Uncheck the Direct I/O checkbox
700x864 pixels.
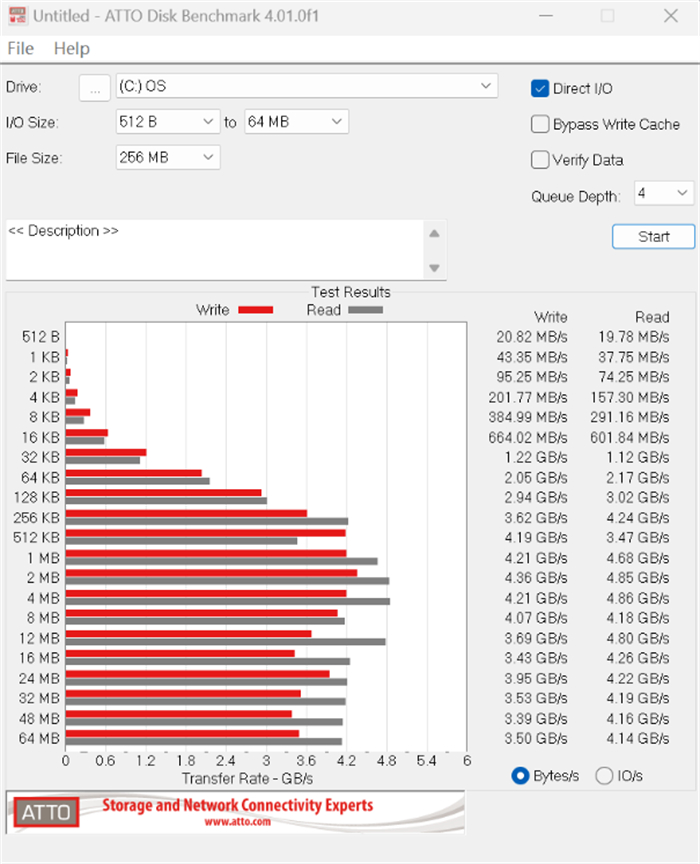pyautogui.click(x=540, y=89)
